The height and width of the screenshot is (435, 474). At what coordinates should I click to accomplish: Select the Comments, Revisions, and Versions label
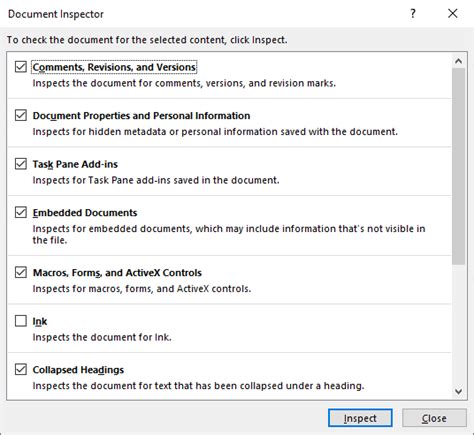coord(114,67)
